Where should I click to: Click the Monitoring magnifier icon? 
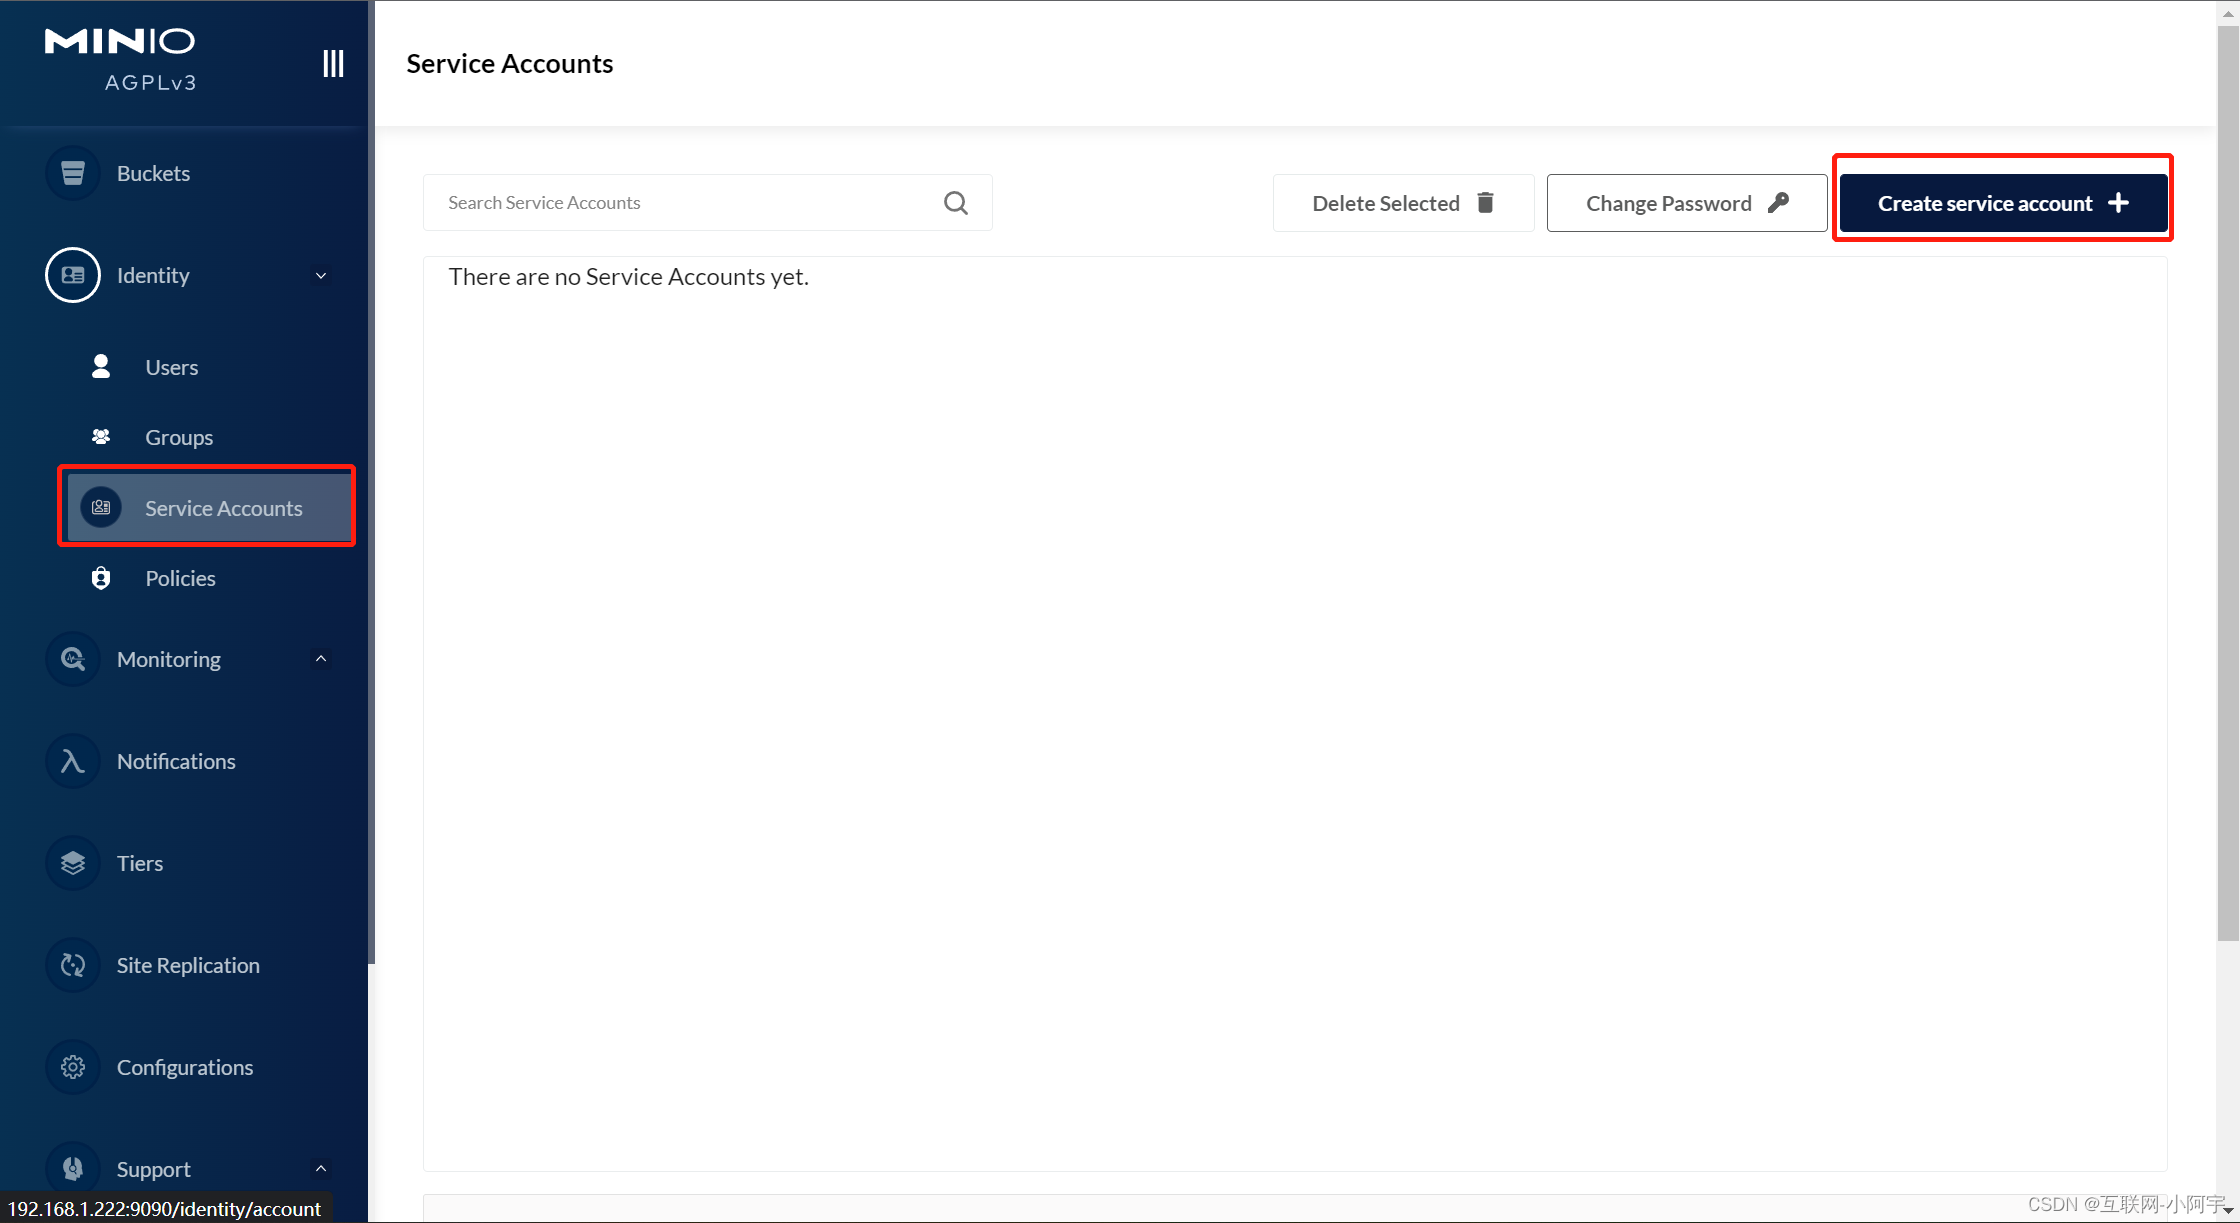coord(73,659)
